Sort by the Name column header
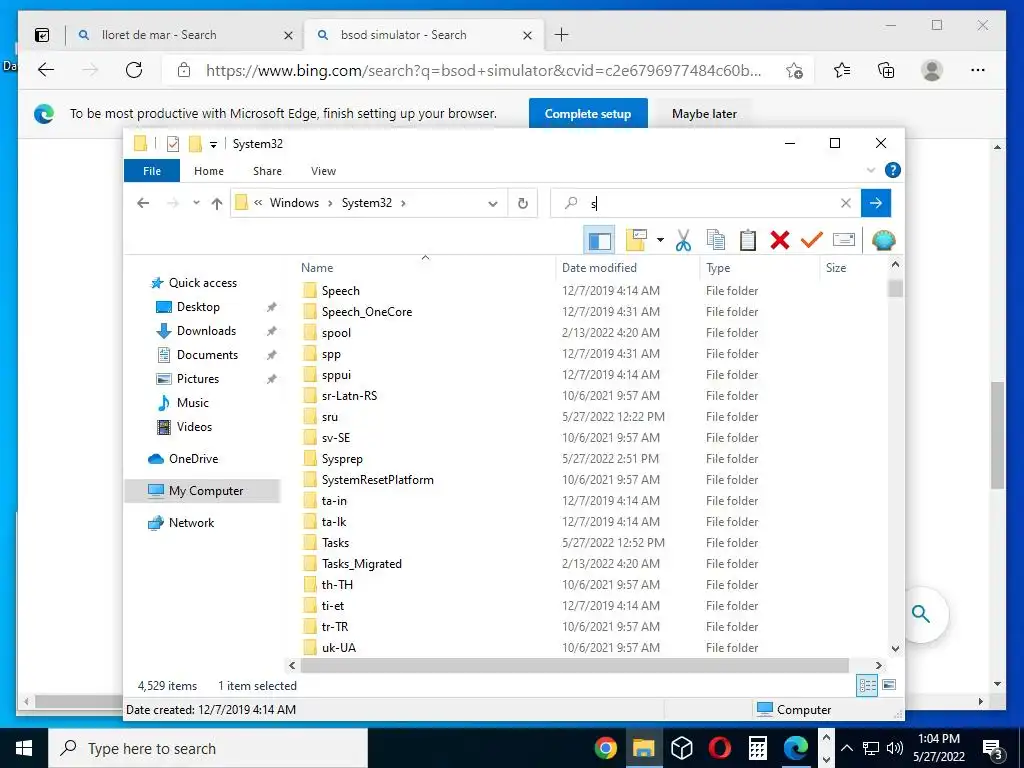Viewport: 1024px width, 768px height. coord(317,268)
